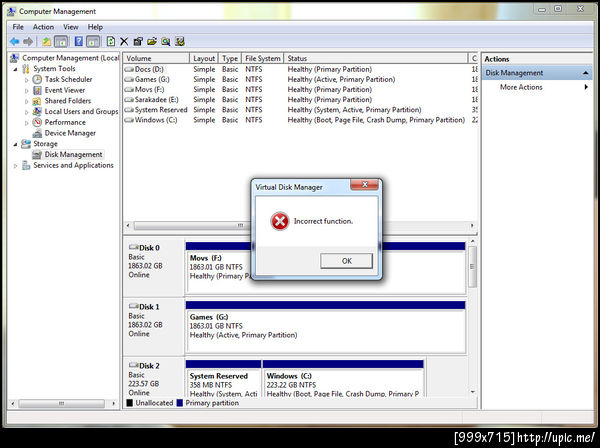Screen dimensions: 600x448
Task: Click the black Unallocated legend swatch
Action: point(129,403)
